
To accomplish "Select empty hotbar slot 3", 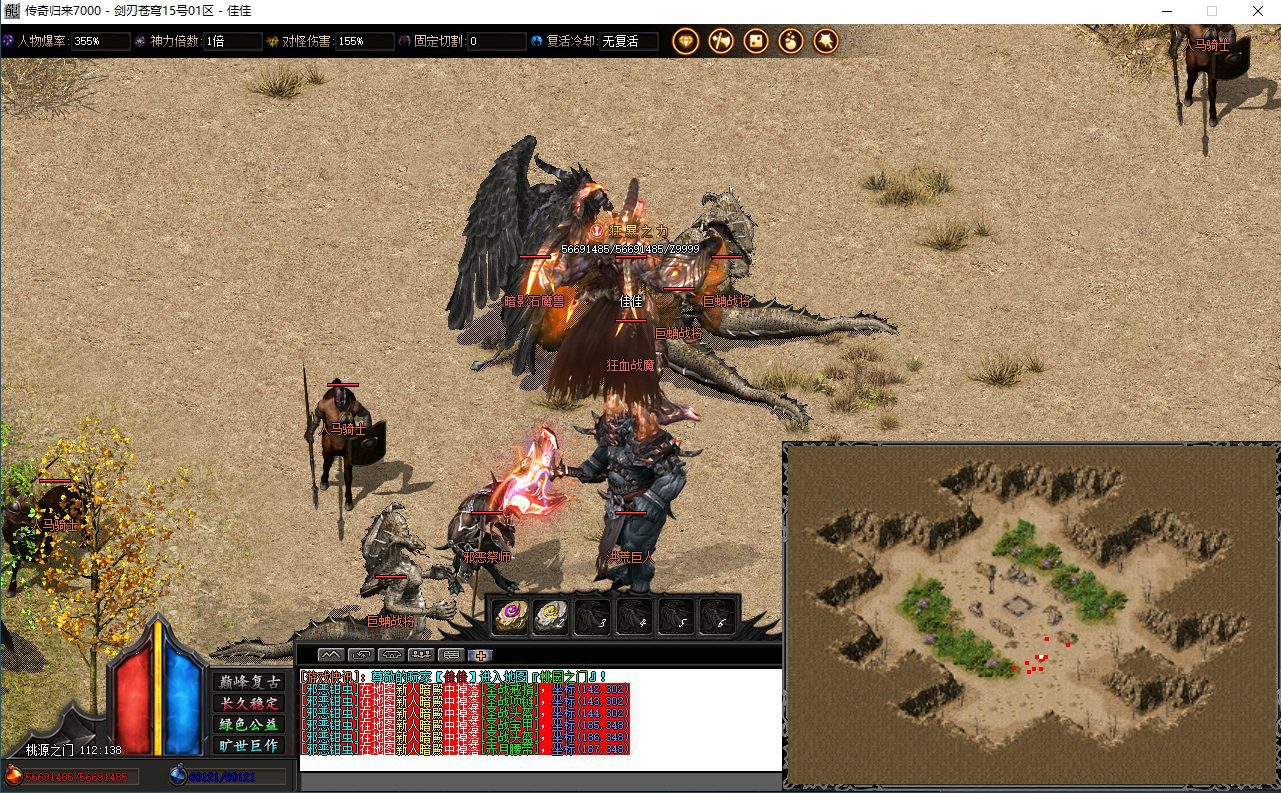I will (593, 615).
